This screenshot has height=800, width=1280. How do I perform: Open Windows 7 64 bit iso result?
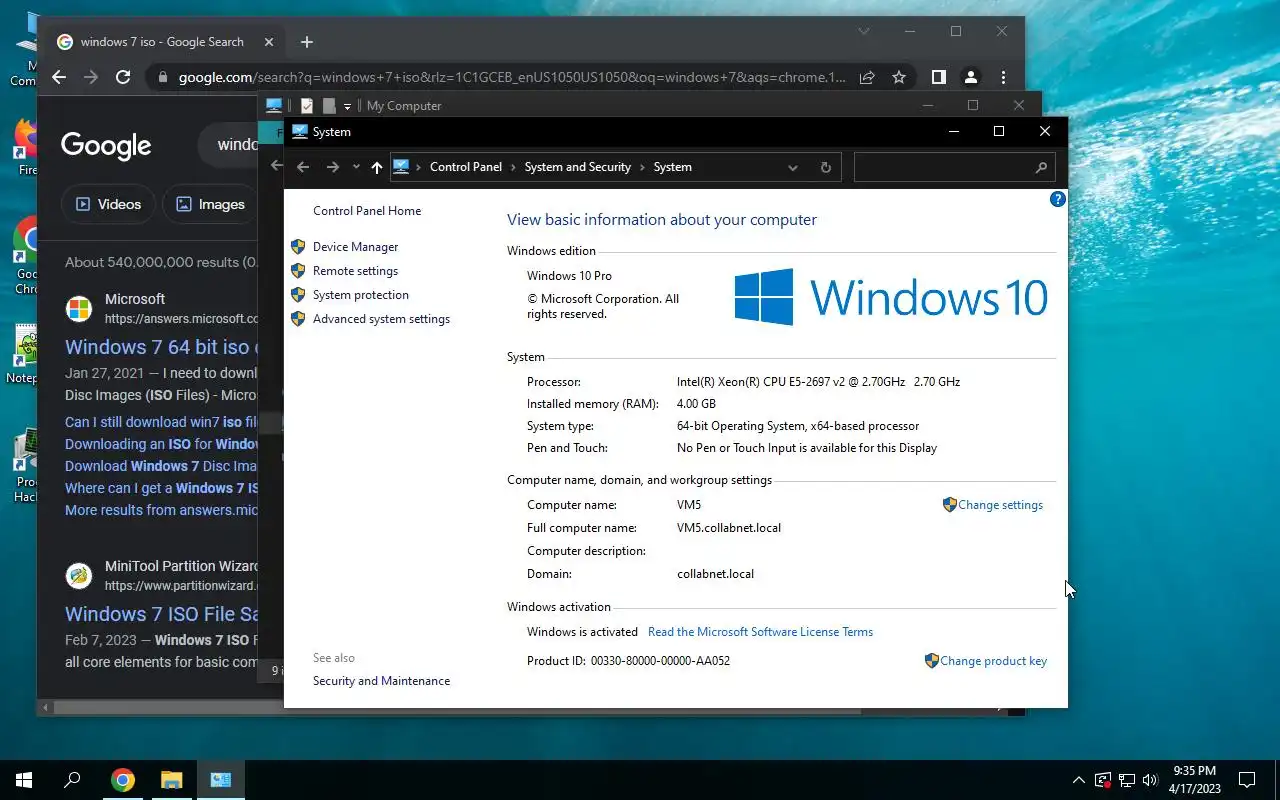point(161,347)
